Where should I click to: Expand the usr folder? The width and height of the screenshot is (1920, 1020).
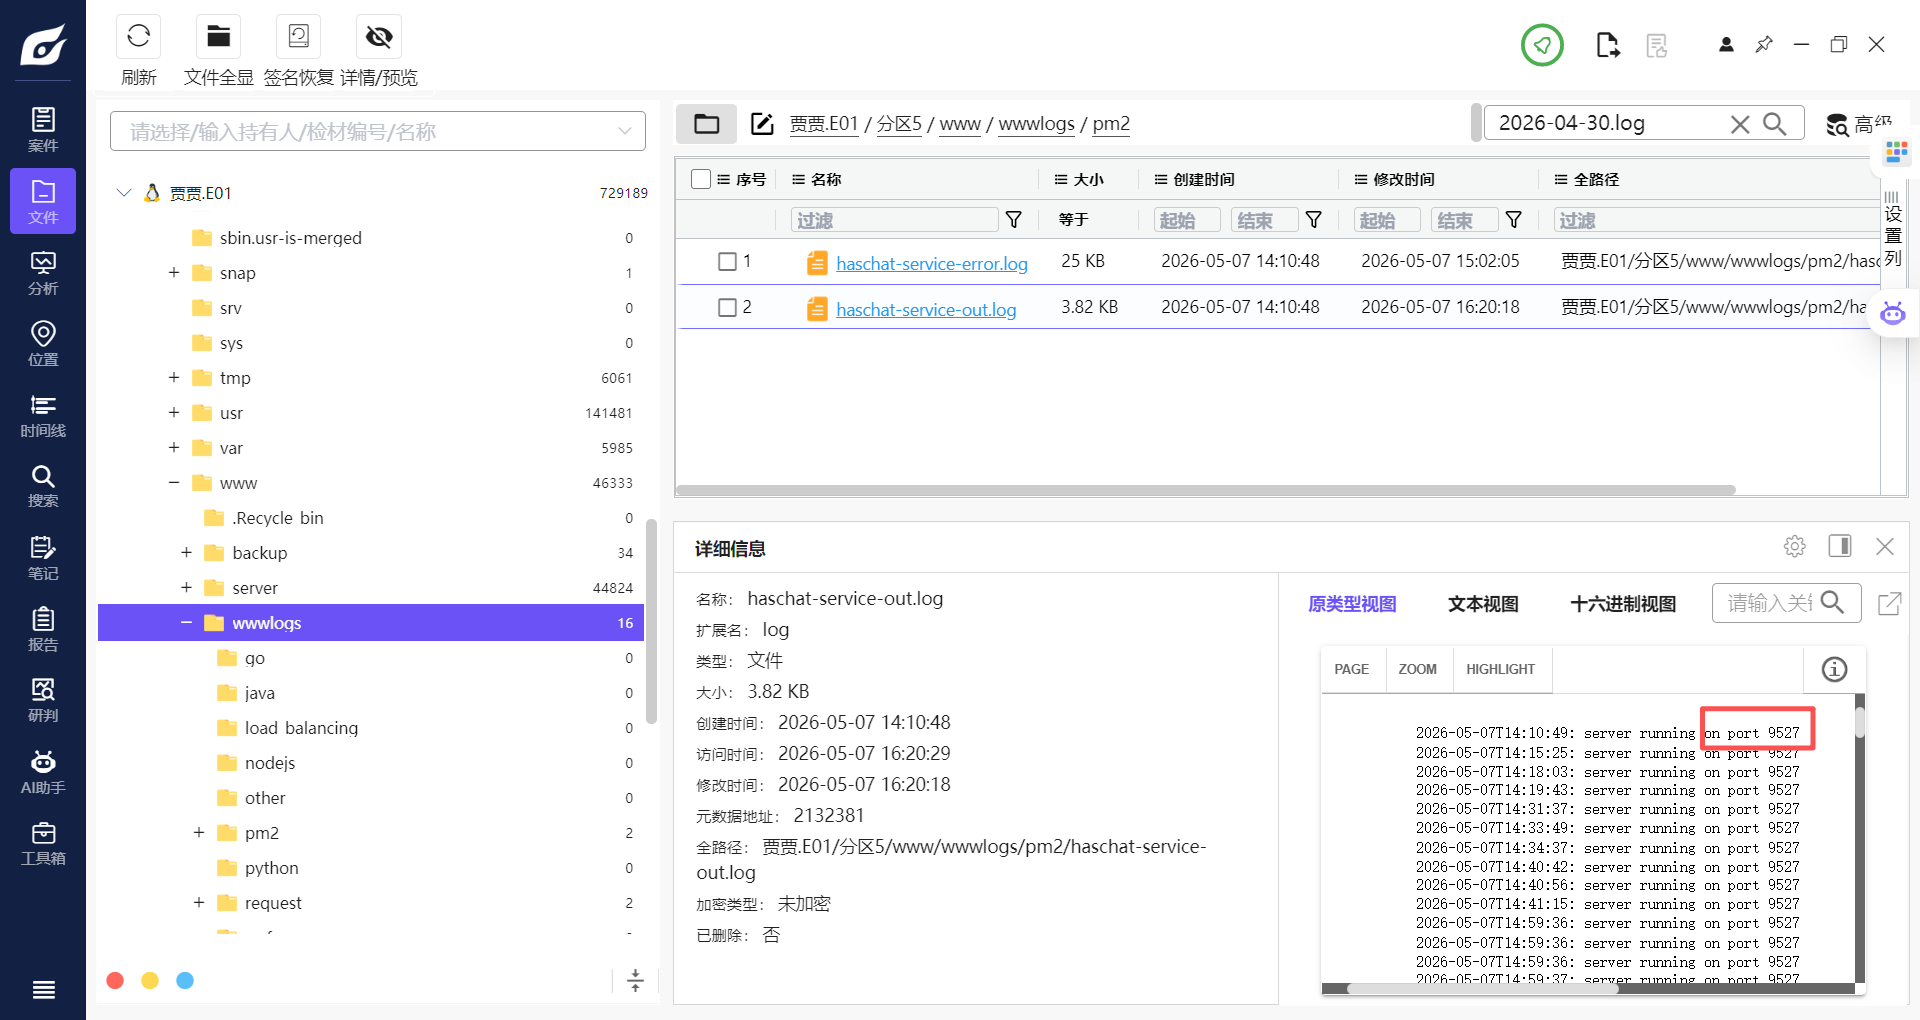(x=174, y=413)
